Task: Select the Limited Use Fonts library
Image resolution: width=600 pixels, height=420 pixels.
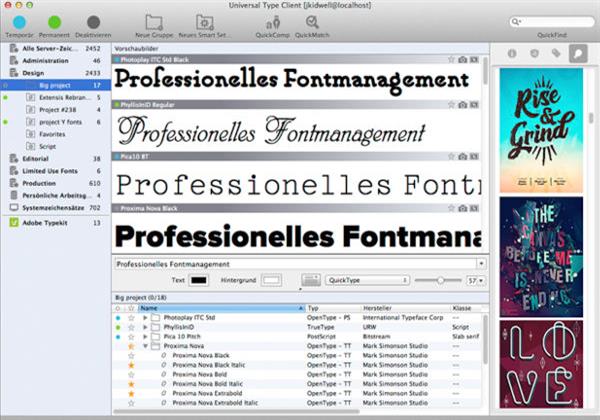Action: pos(55,171)
